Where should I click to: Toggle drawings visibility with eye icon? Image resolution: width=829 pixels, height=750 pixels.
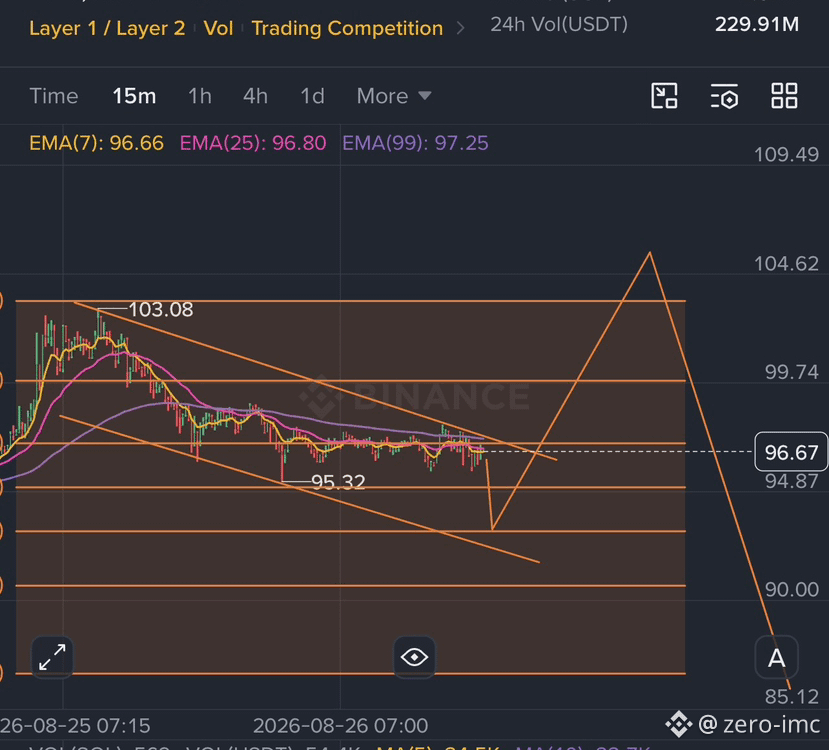(x=414, y=657)
